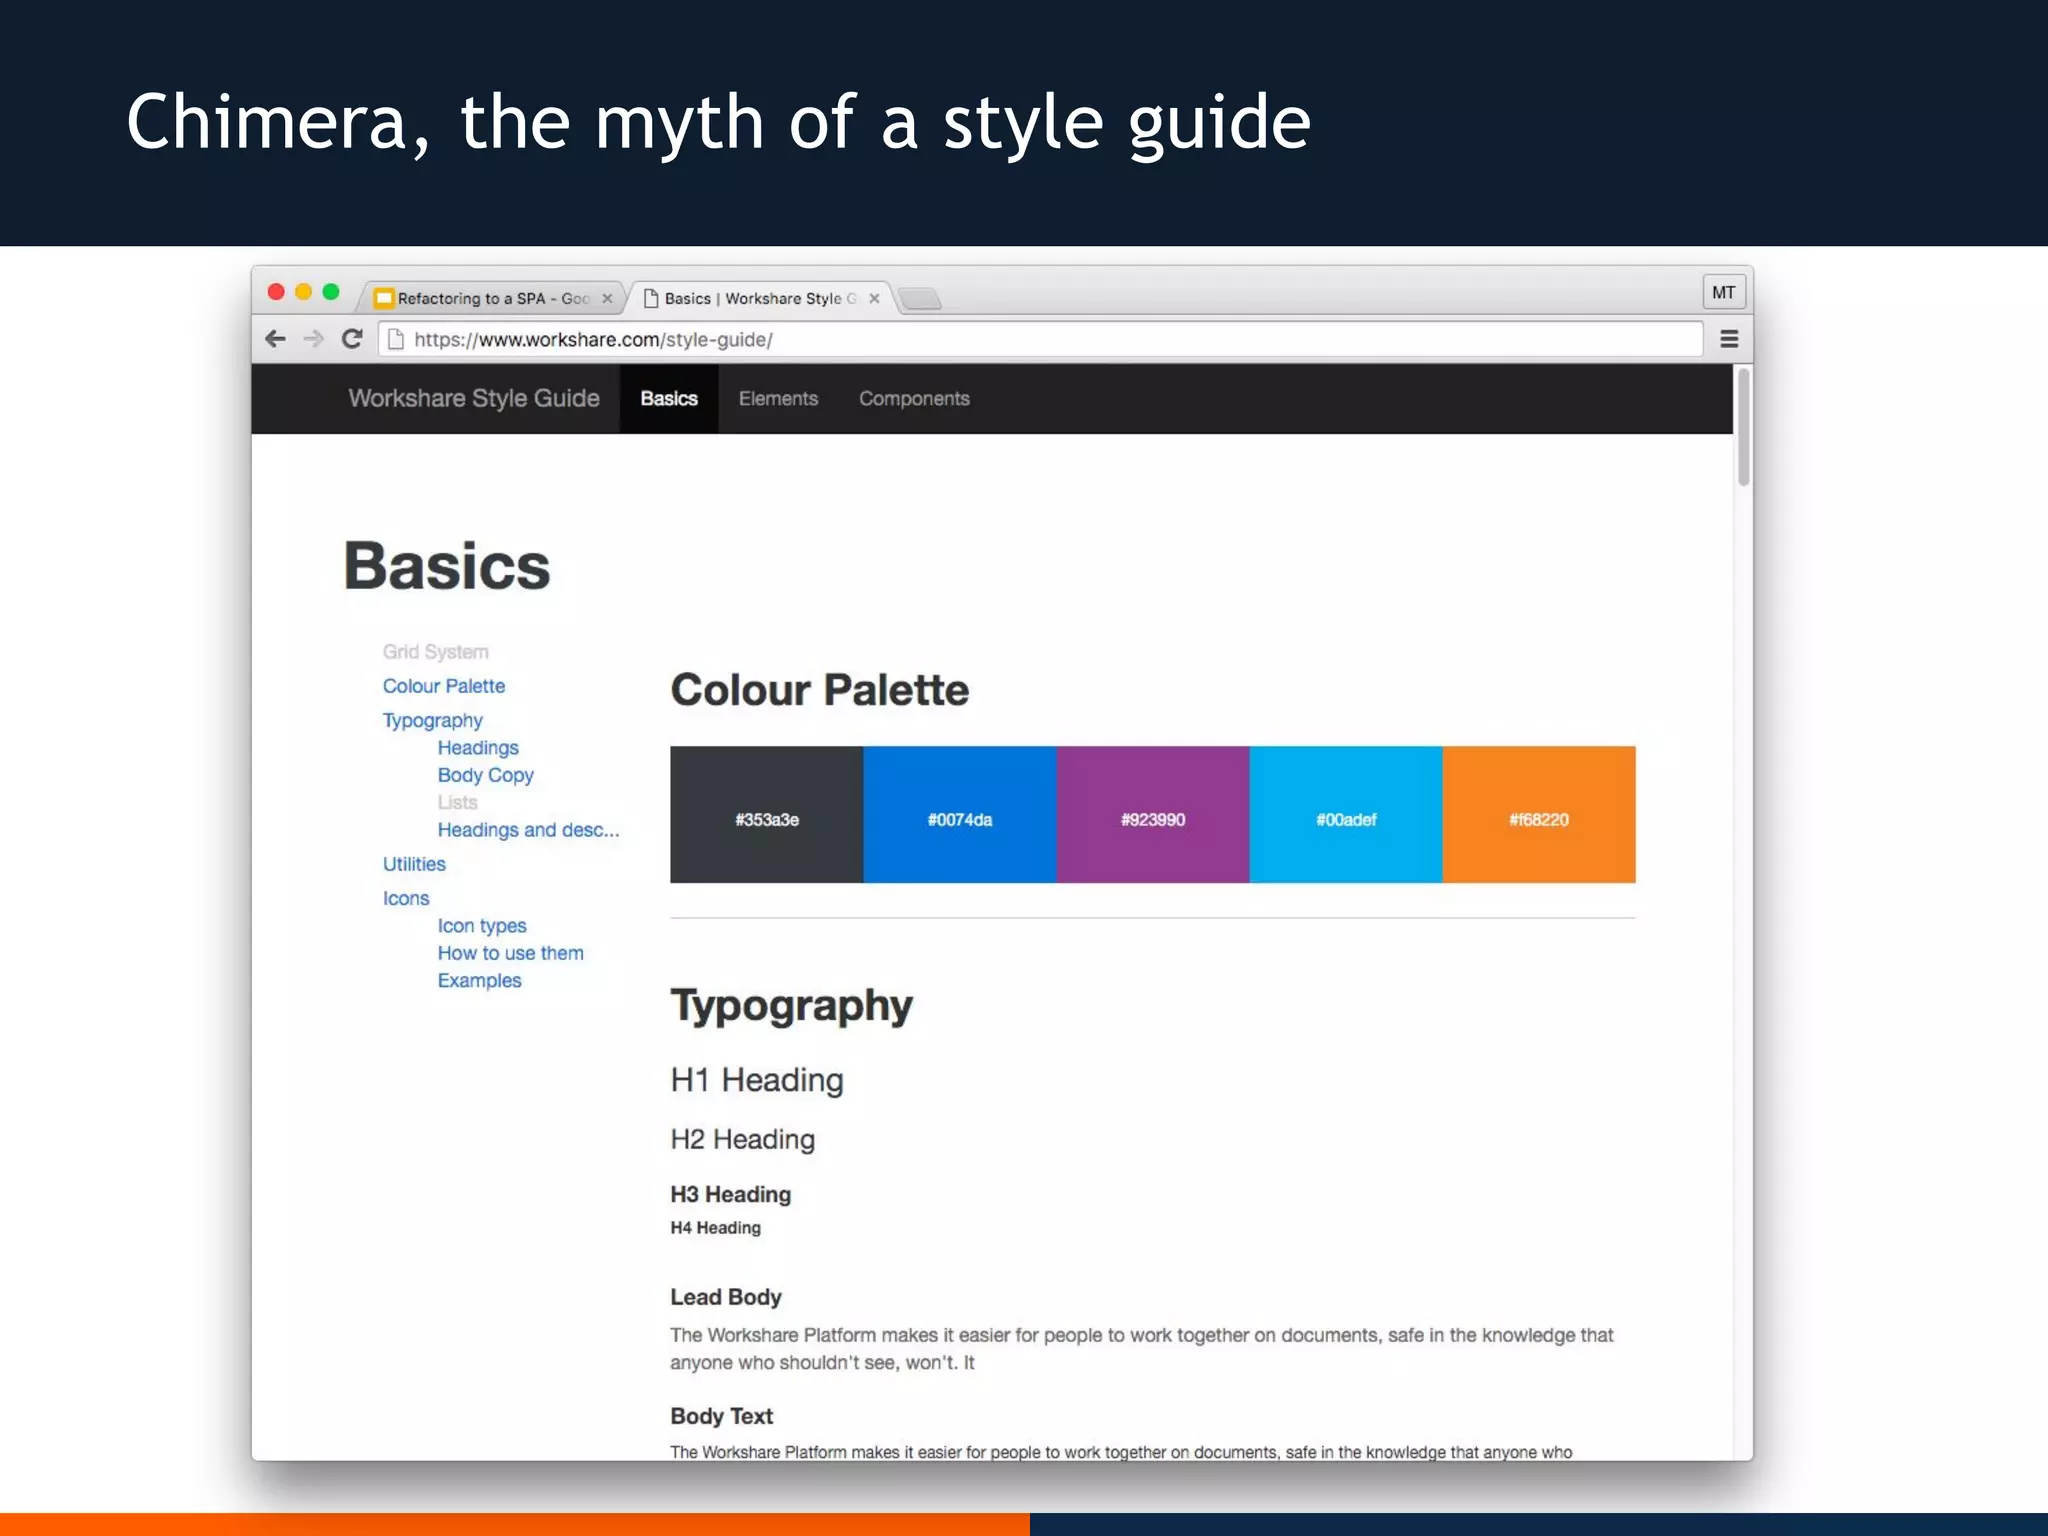The image size is (2048, 1536).
Task: Select the Basics navigation item
Action: pos(669,399)
